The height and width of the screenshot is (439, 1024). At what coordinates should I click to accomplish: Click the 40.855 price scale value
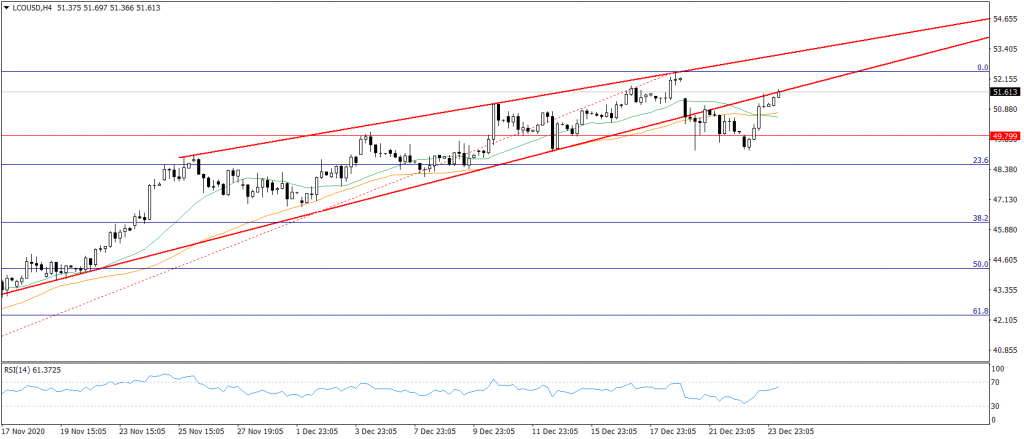1004,350
